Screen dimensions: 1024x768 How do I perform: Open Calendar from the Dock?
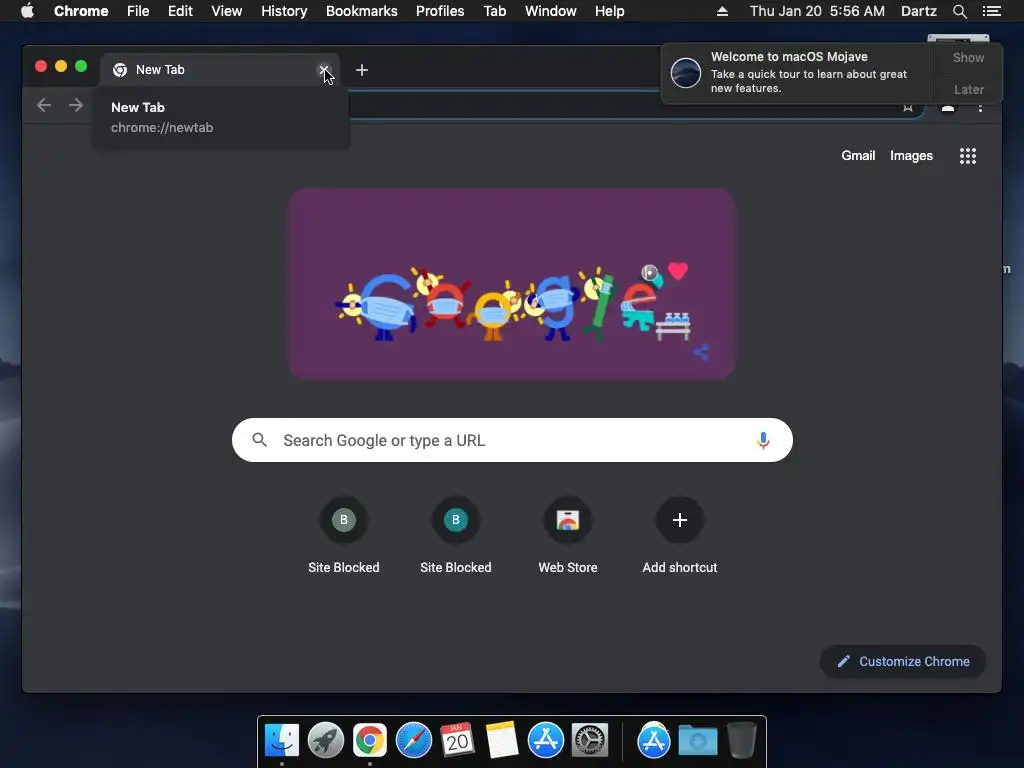point(457,740)
